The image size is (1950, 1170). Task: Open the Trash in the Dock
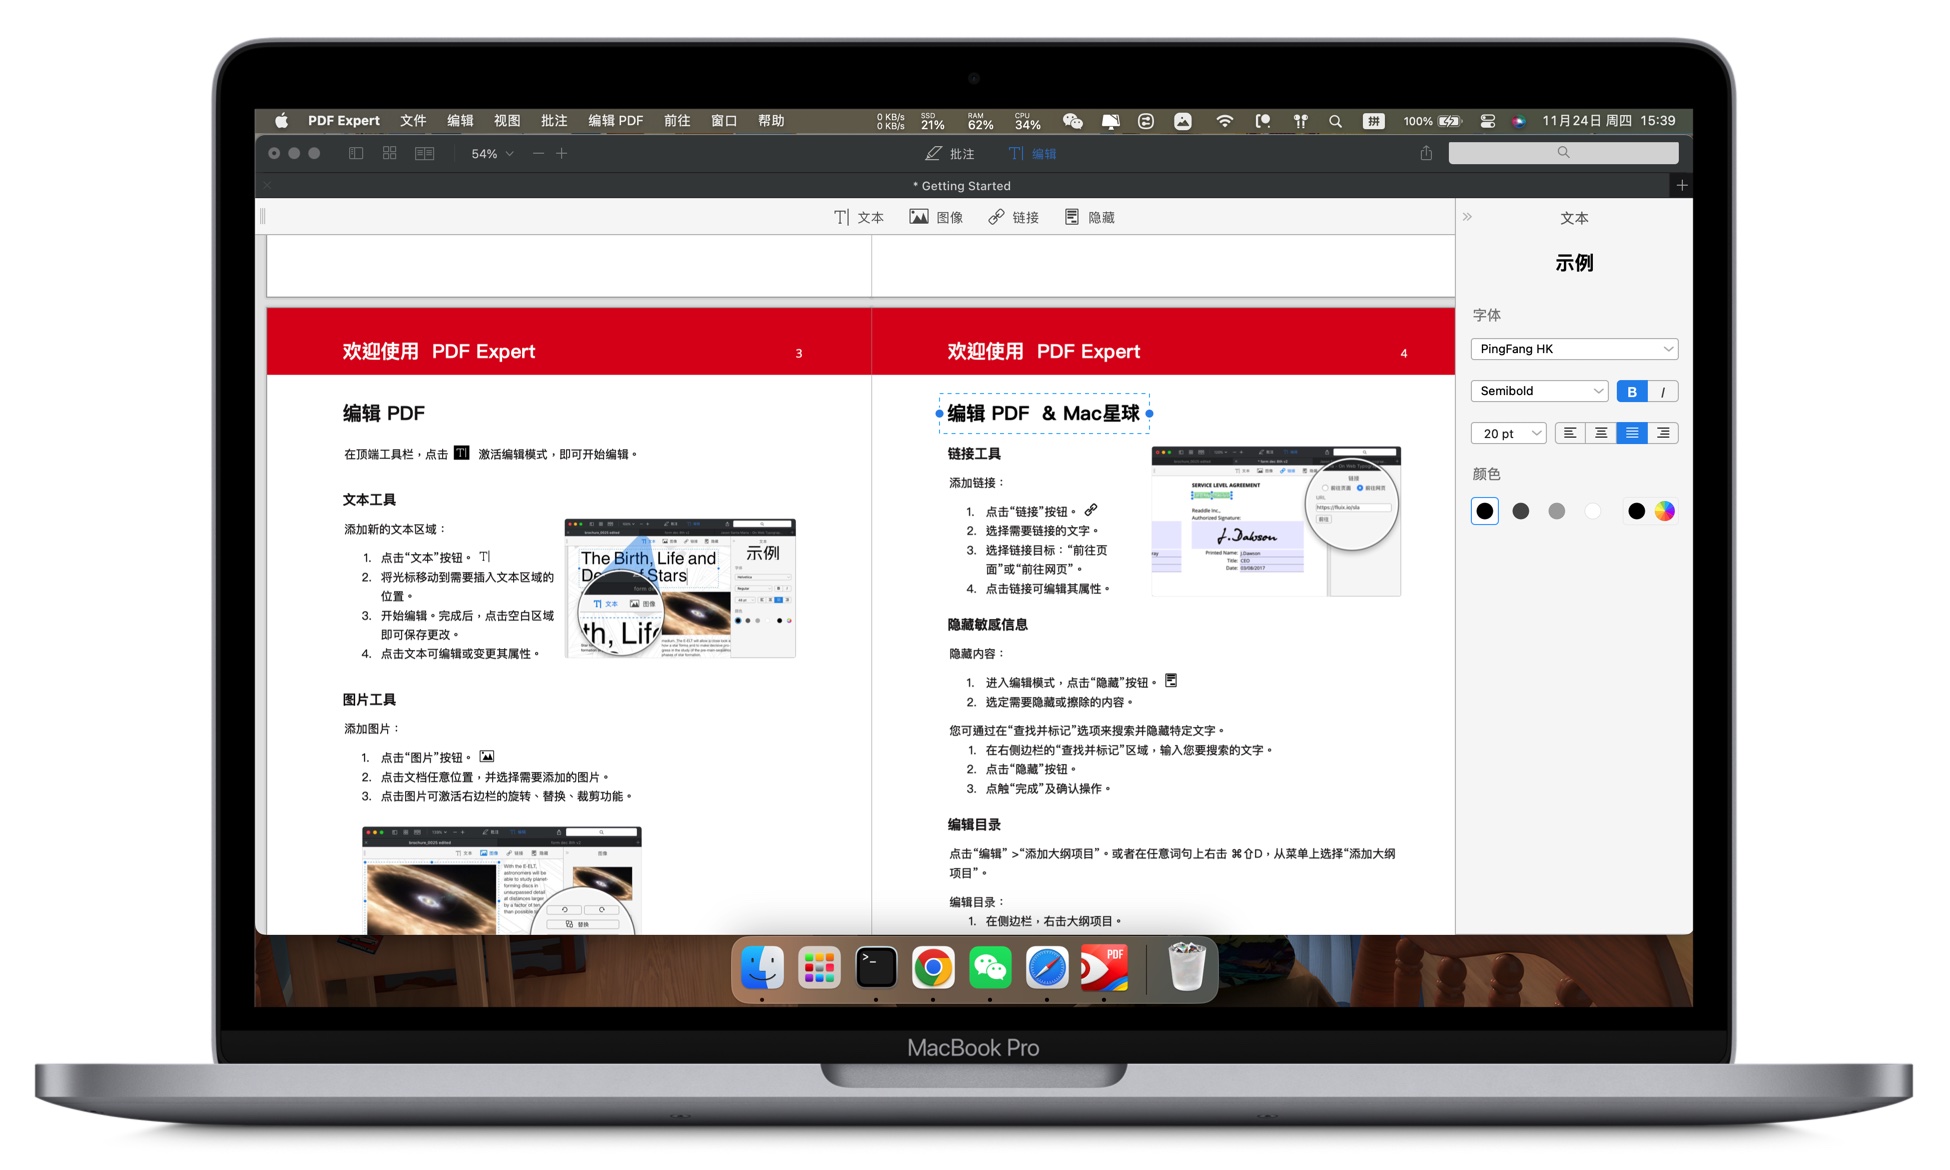(1186, 965)
